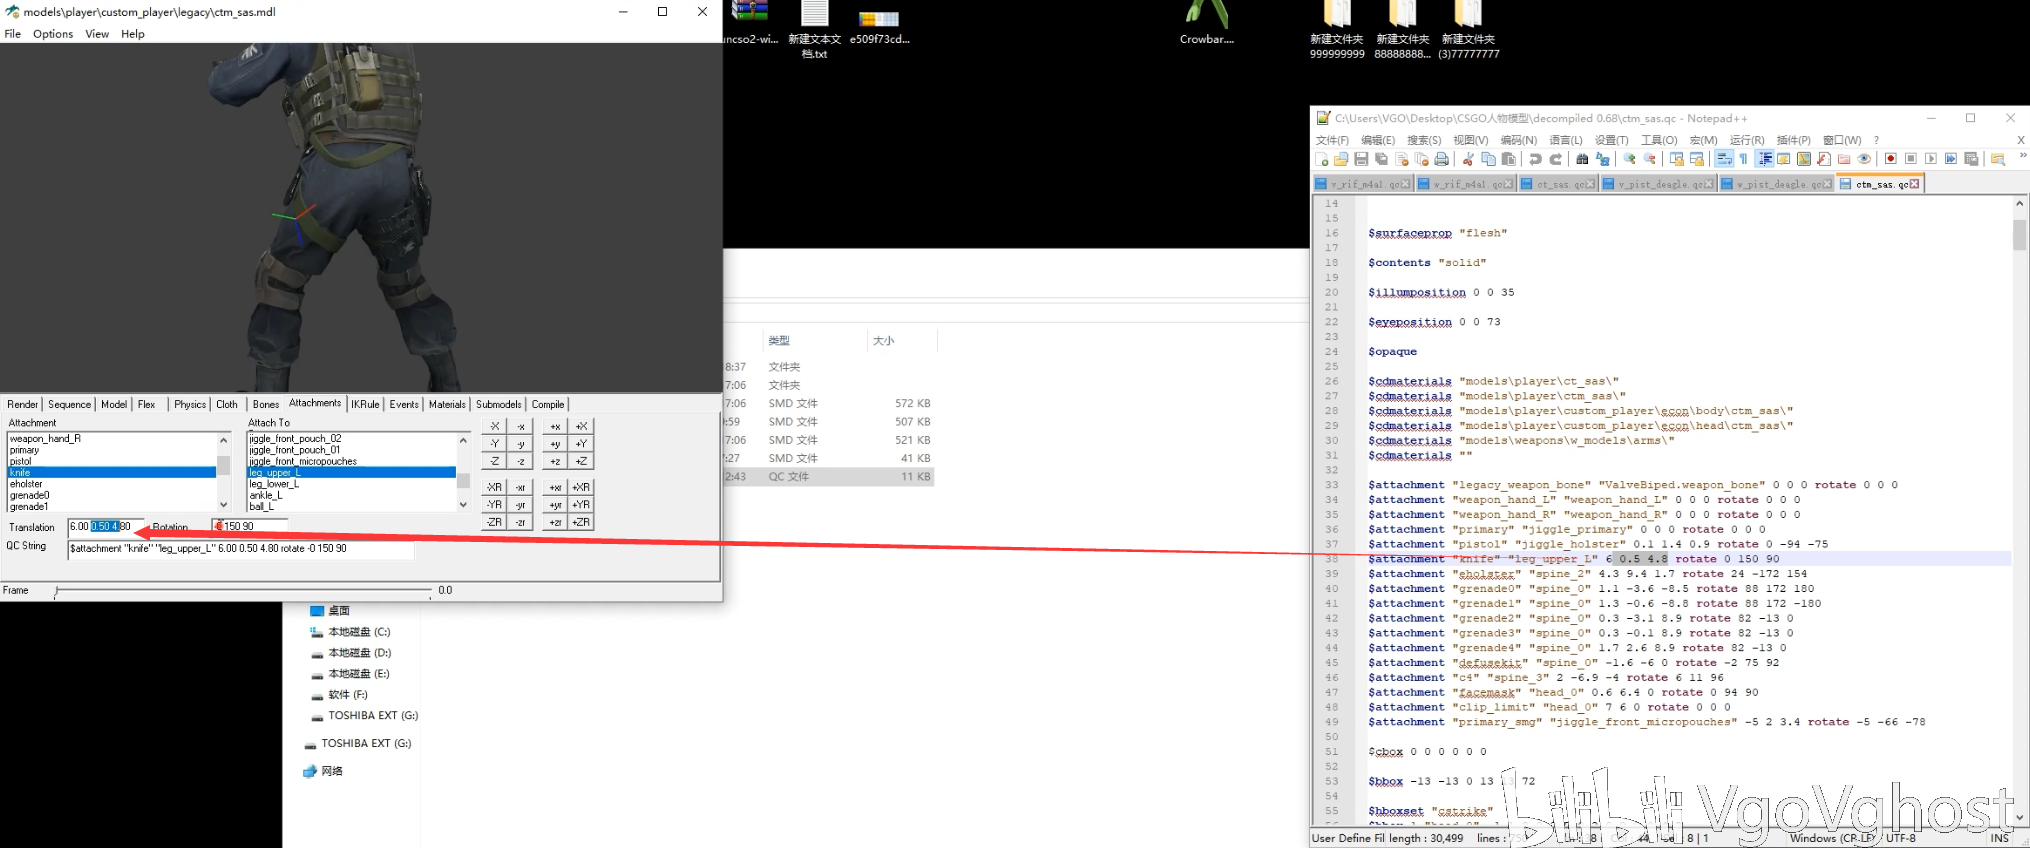Click the Save All icon in Notepad++

coord(1381,159)
